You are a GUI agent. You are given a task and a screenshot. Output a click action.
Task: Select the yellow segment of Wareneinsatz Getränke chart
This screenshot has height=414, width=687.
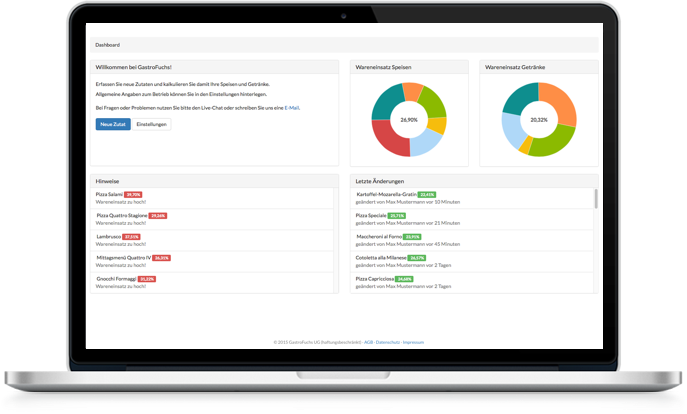click(x=525, y=145)
